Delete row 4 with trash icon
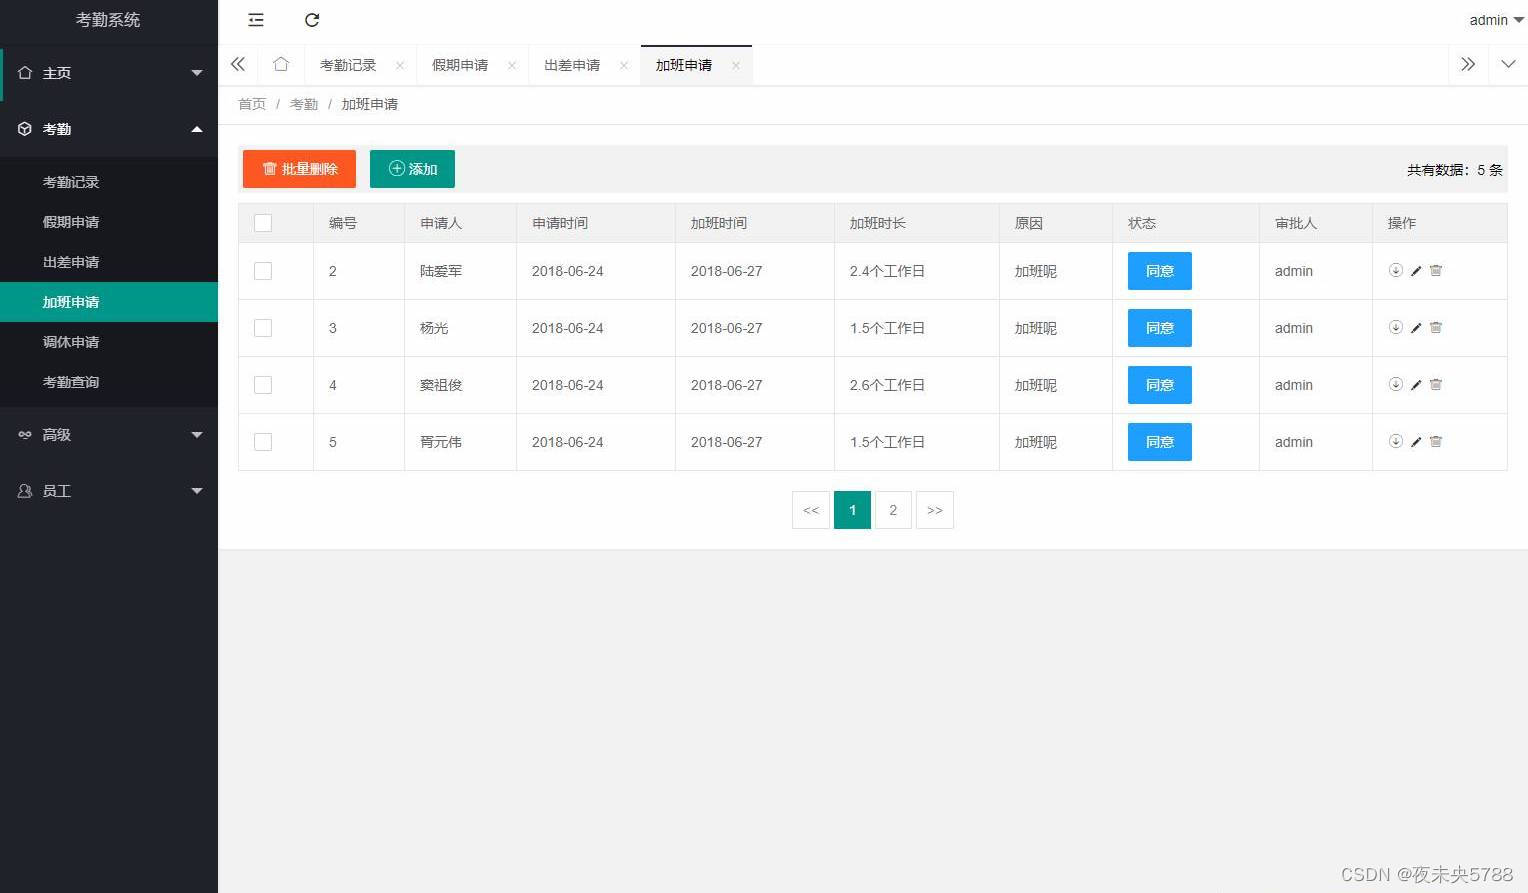Viewport: 1528px width, 893px height. pyautogui.click(x=1436, y=384)
